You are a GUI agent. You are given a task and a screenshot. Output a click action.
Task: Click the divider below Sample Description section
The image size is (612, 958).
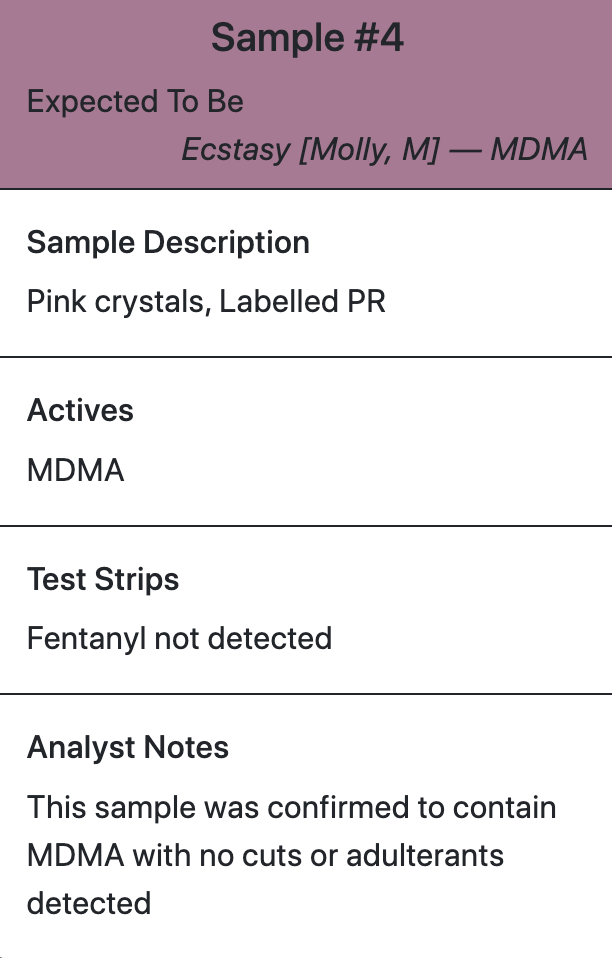click(x=306, y=357)
